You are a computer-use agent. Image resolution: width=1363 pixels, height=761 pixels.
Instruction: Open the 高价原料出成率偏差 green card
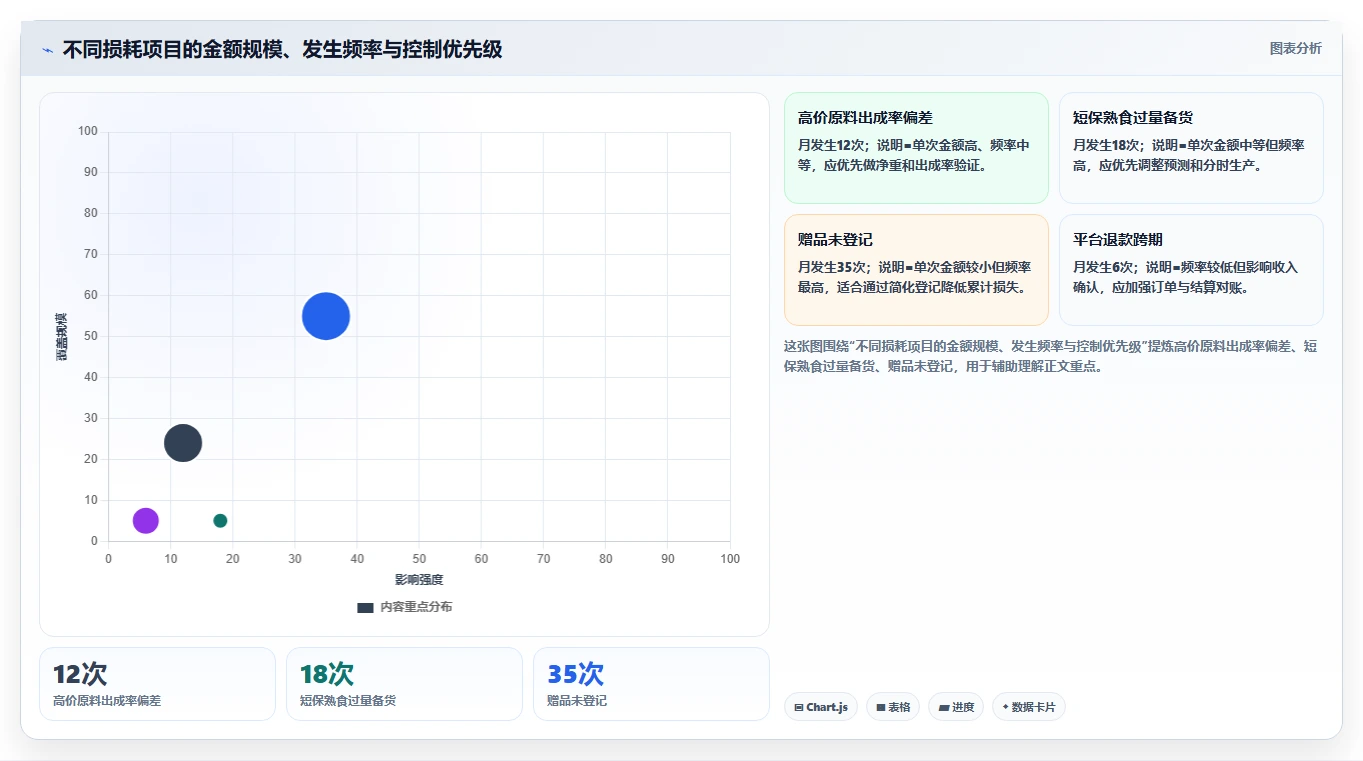[x=916, y=148]
